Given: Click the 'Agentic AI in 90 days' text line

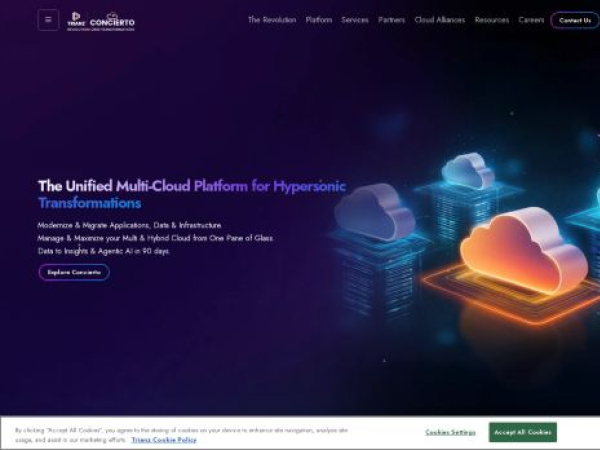Looking at the screenshot, I should pos(104,251).
